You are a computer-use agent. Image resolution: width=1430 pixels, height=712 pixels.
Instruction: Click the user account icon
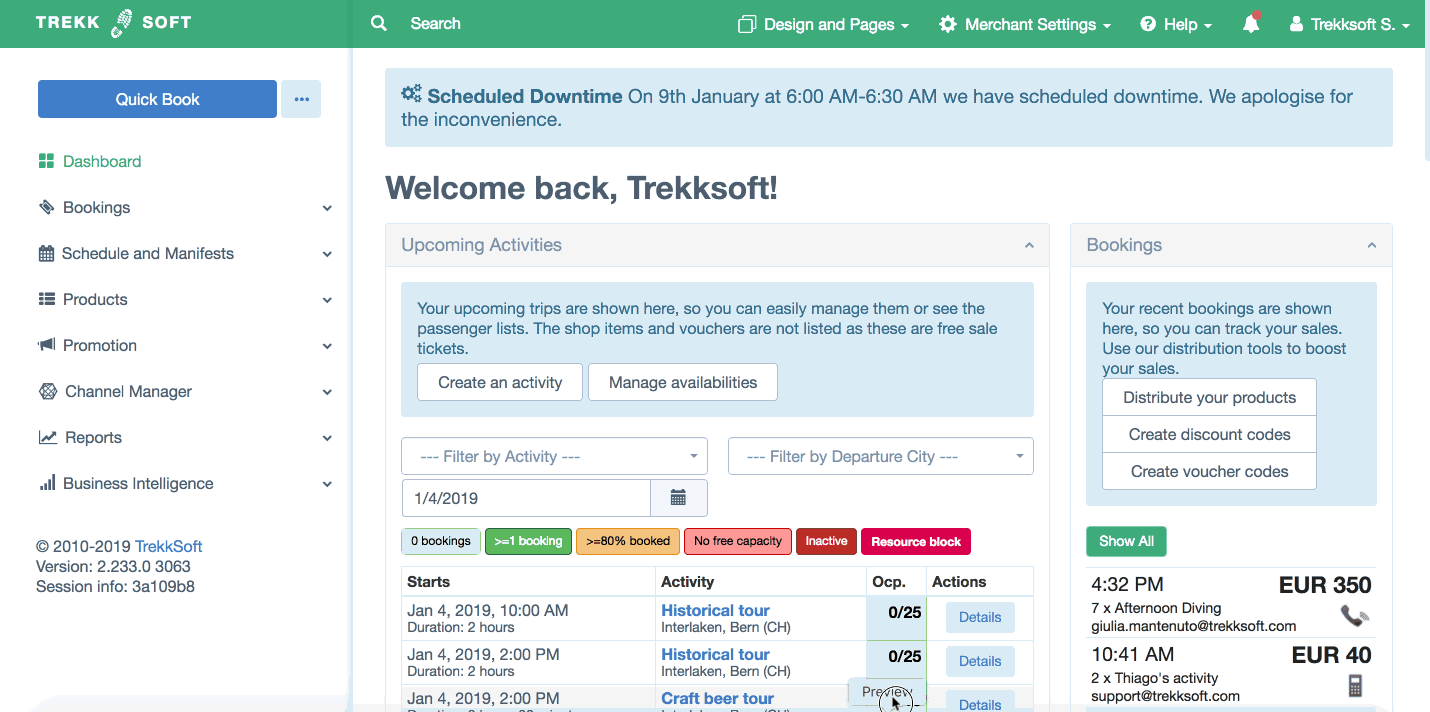pyautogui.click(x=1297, y=24)
